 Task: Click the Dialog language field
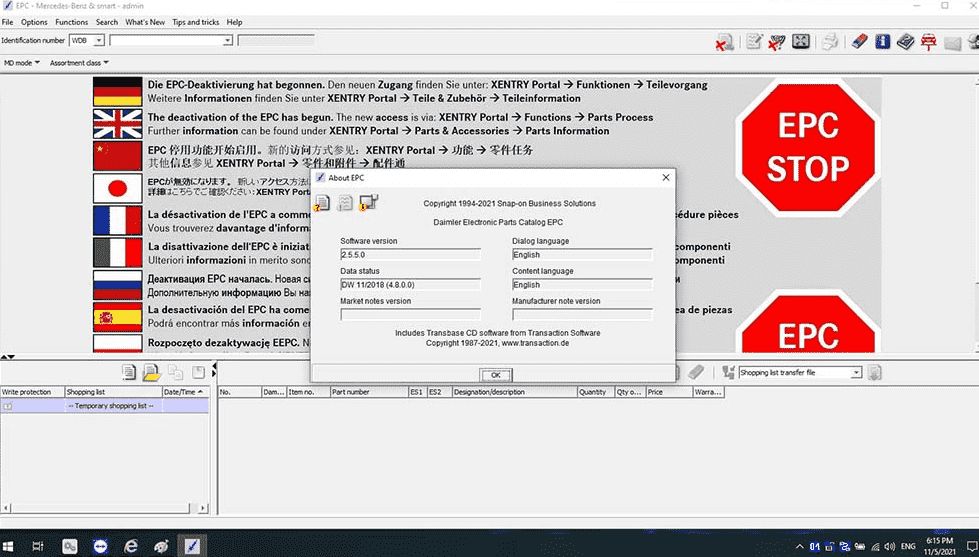582,254
